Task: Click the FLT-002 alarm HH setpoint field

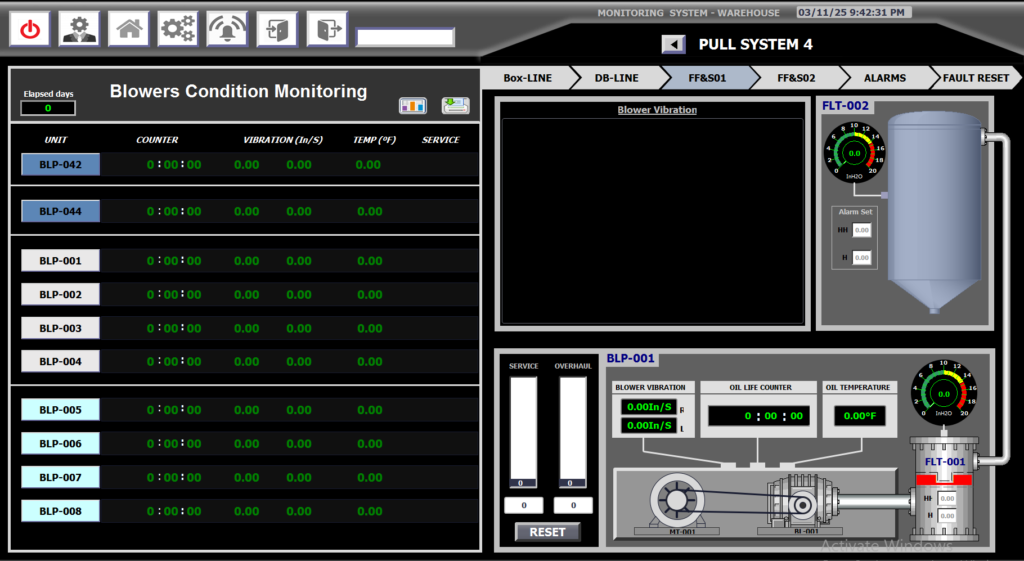Action: coord(861,230)
